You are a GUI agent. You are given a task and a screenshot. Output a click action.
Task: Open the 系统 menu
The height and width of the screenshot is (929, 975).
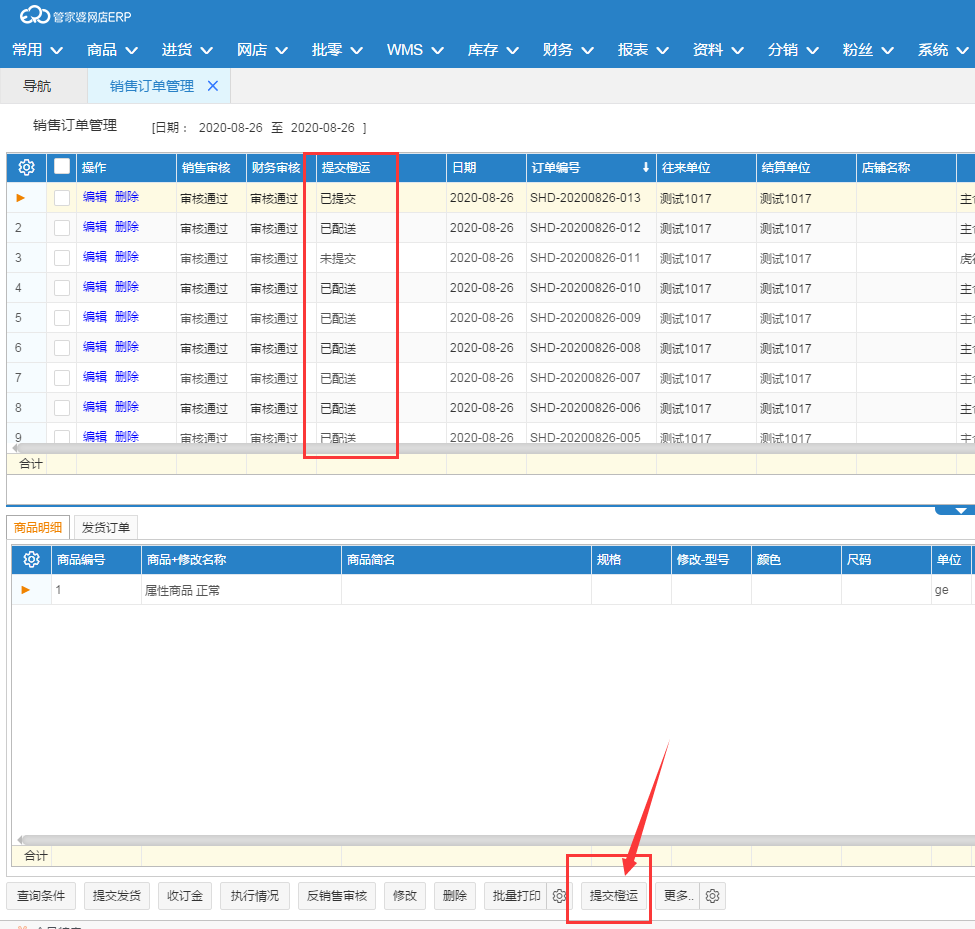(x=943, y=50)
